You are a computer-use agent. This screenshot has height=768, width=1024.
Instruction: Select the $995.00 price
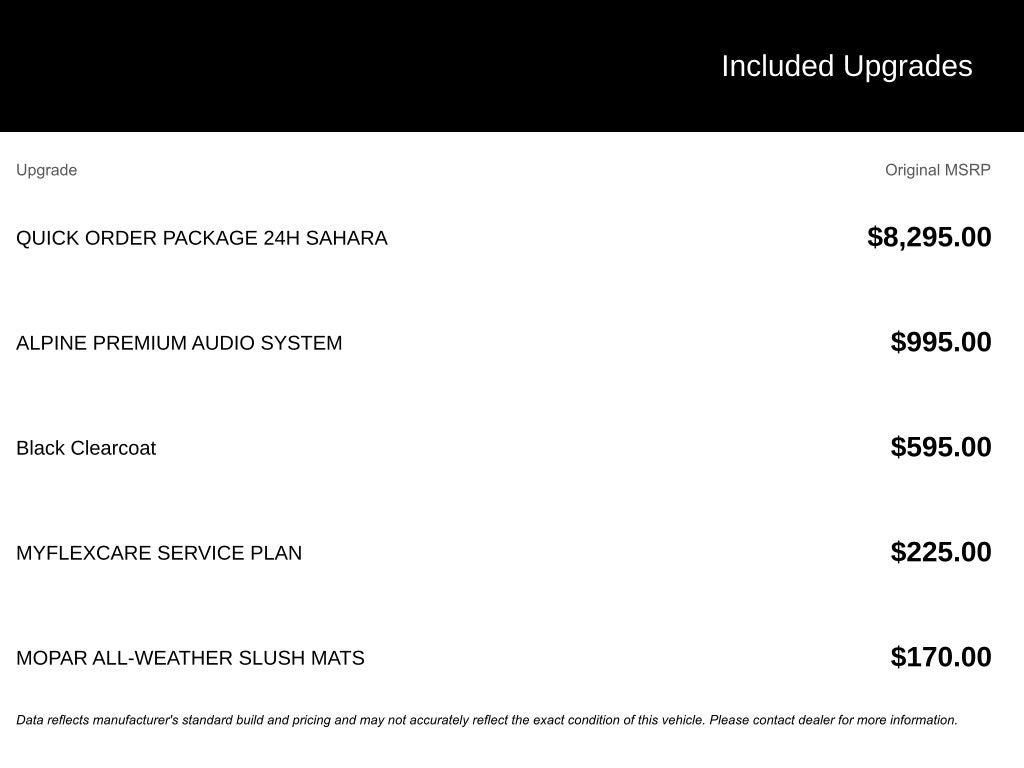tap(941, 342)
